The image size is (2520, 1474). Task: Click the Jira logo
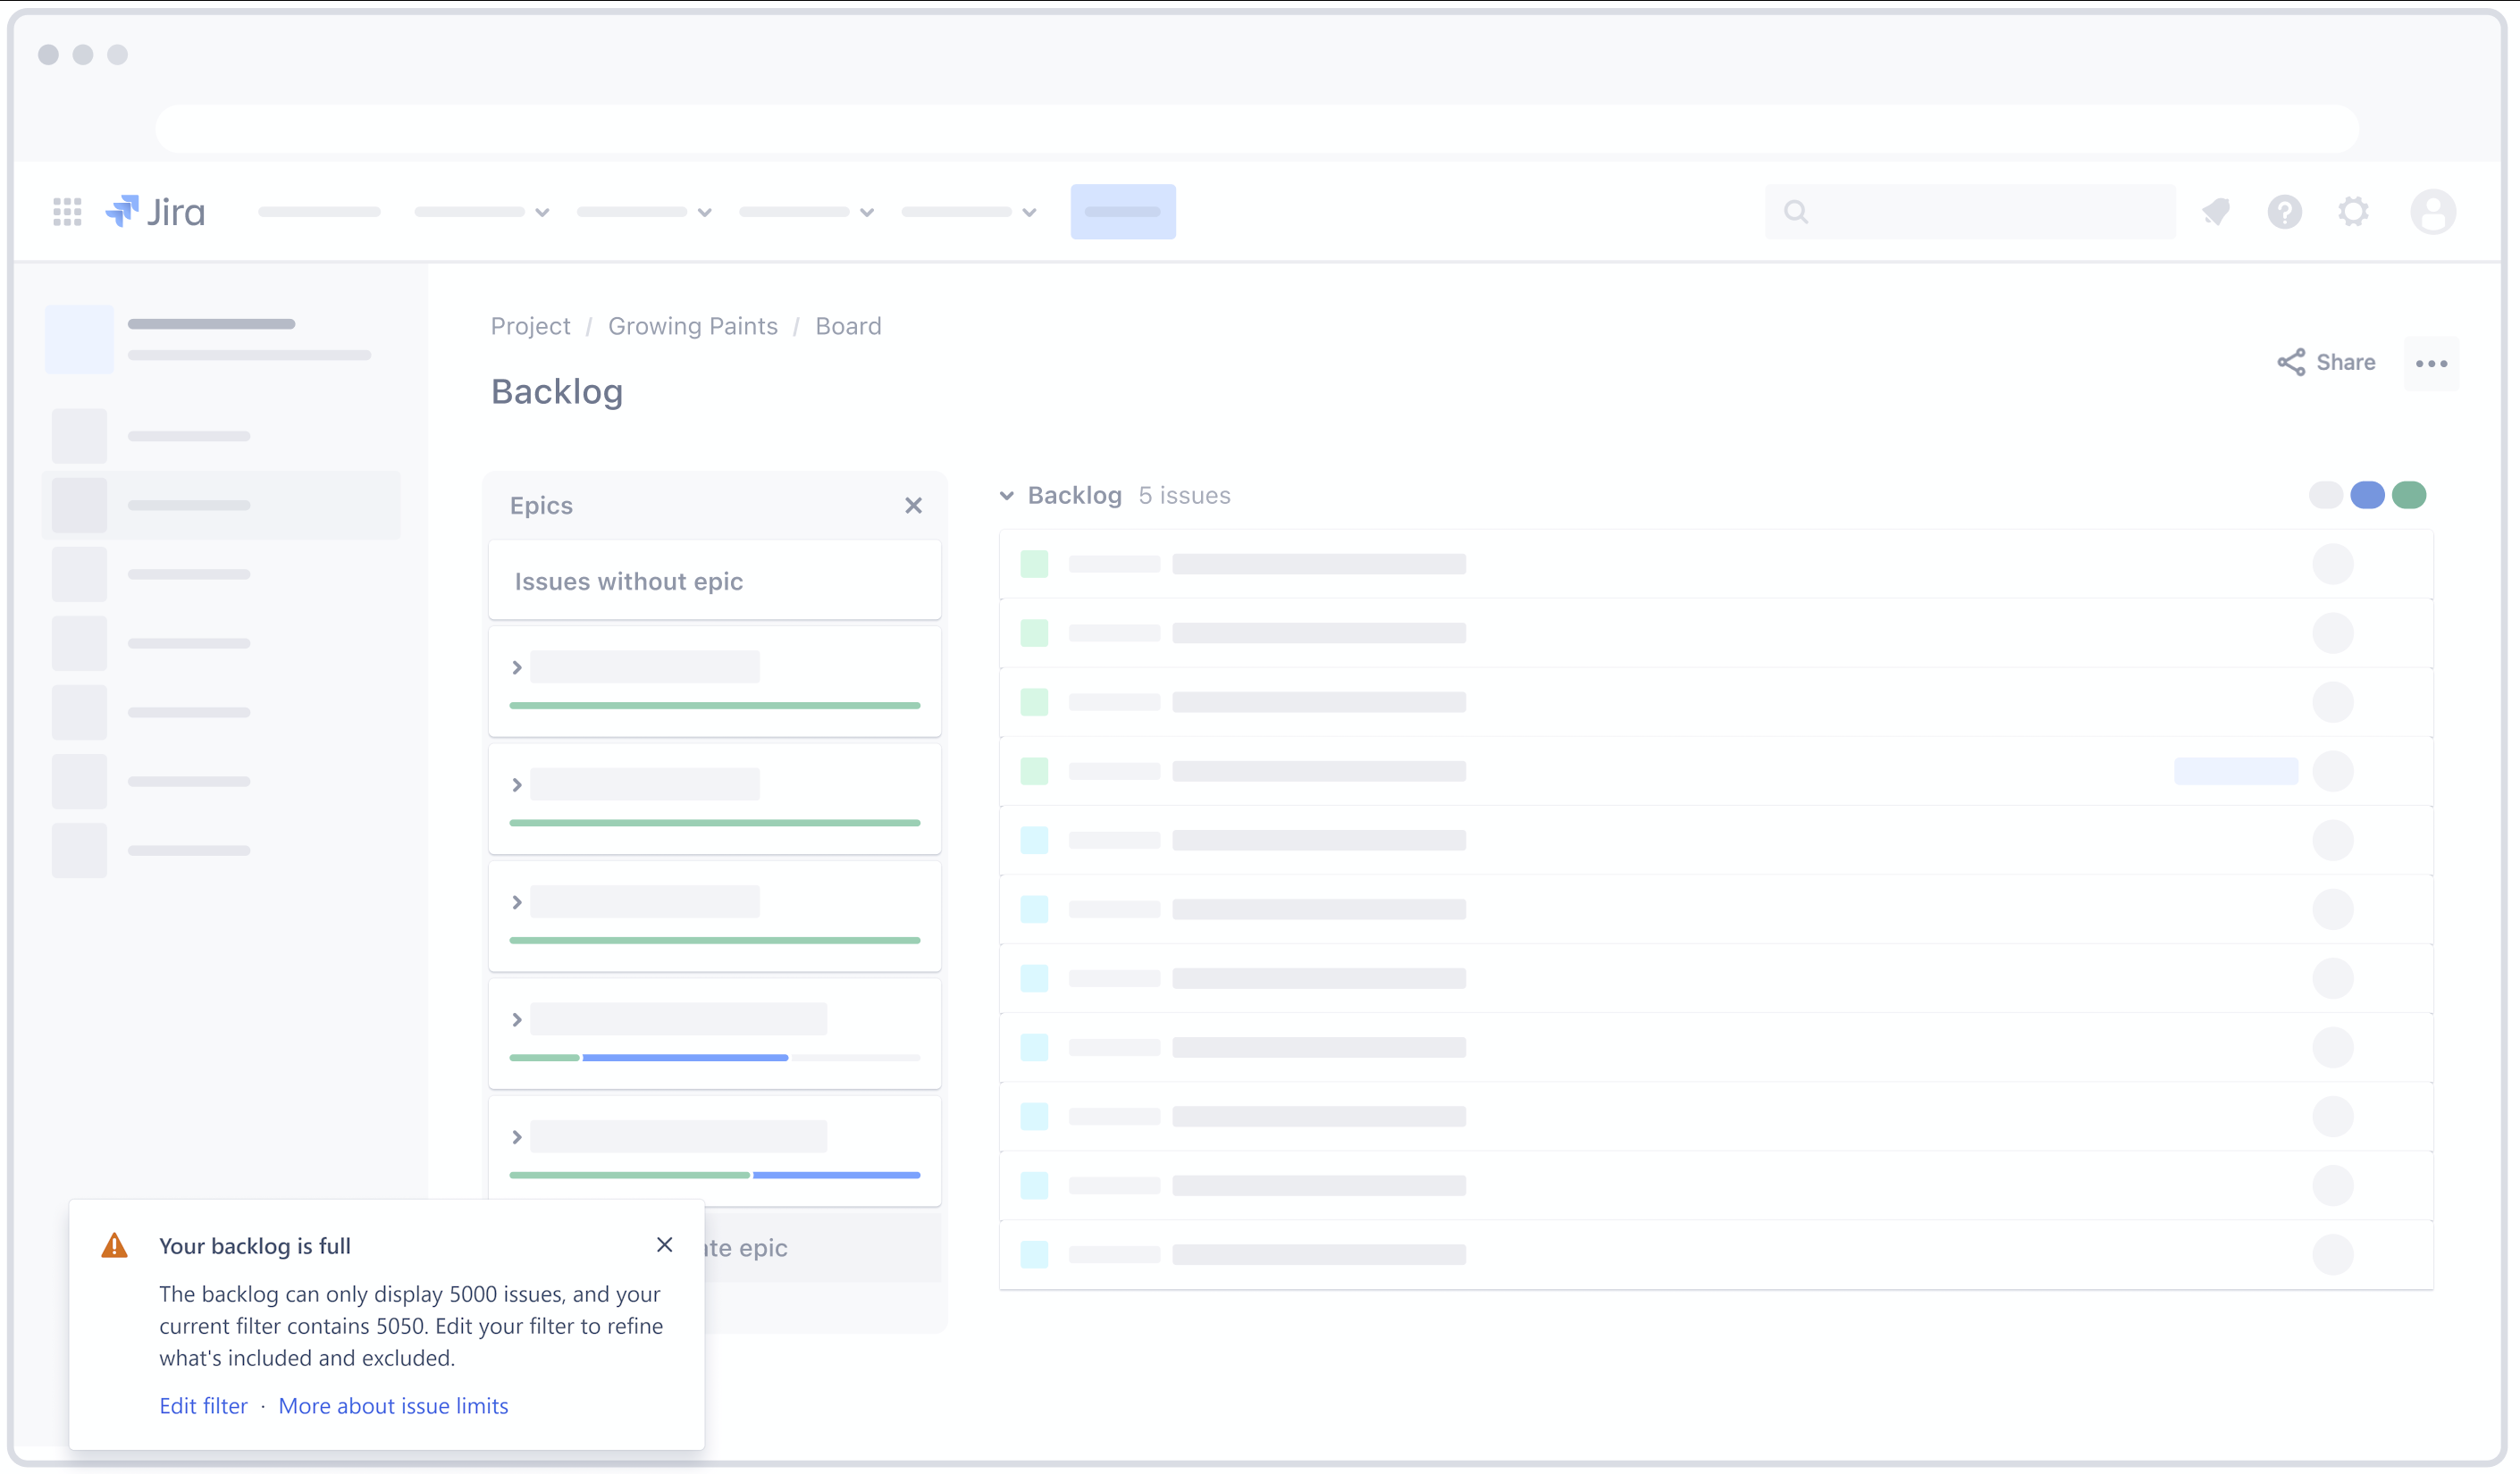(155, 212)
